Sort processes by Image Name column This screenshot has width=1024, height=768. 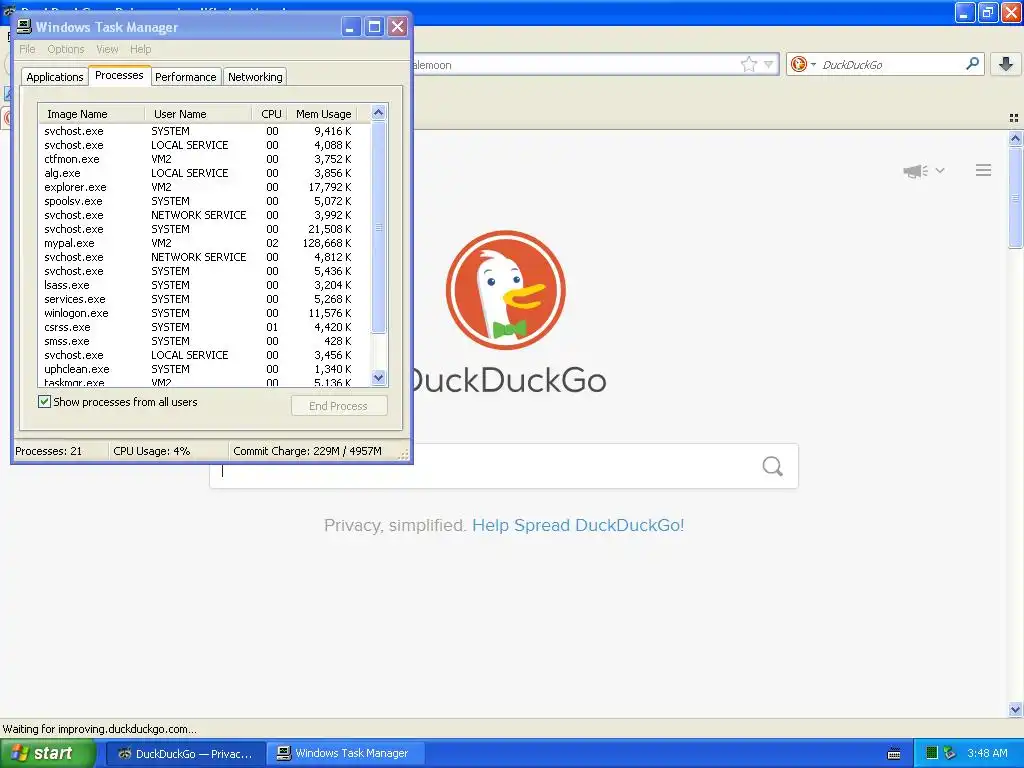91,114
